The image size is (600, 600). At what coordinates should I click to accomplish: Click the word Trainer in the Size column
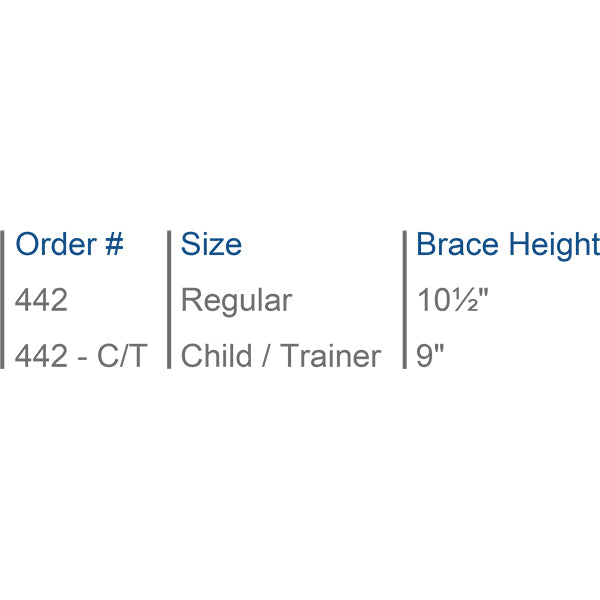331,356
